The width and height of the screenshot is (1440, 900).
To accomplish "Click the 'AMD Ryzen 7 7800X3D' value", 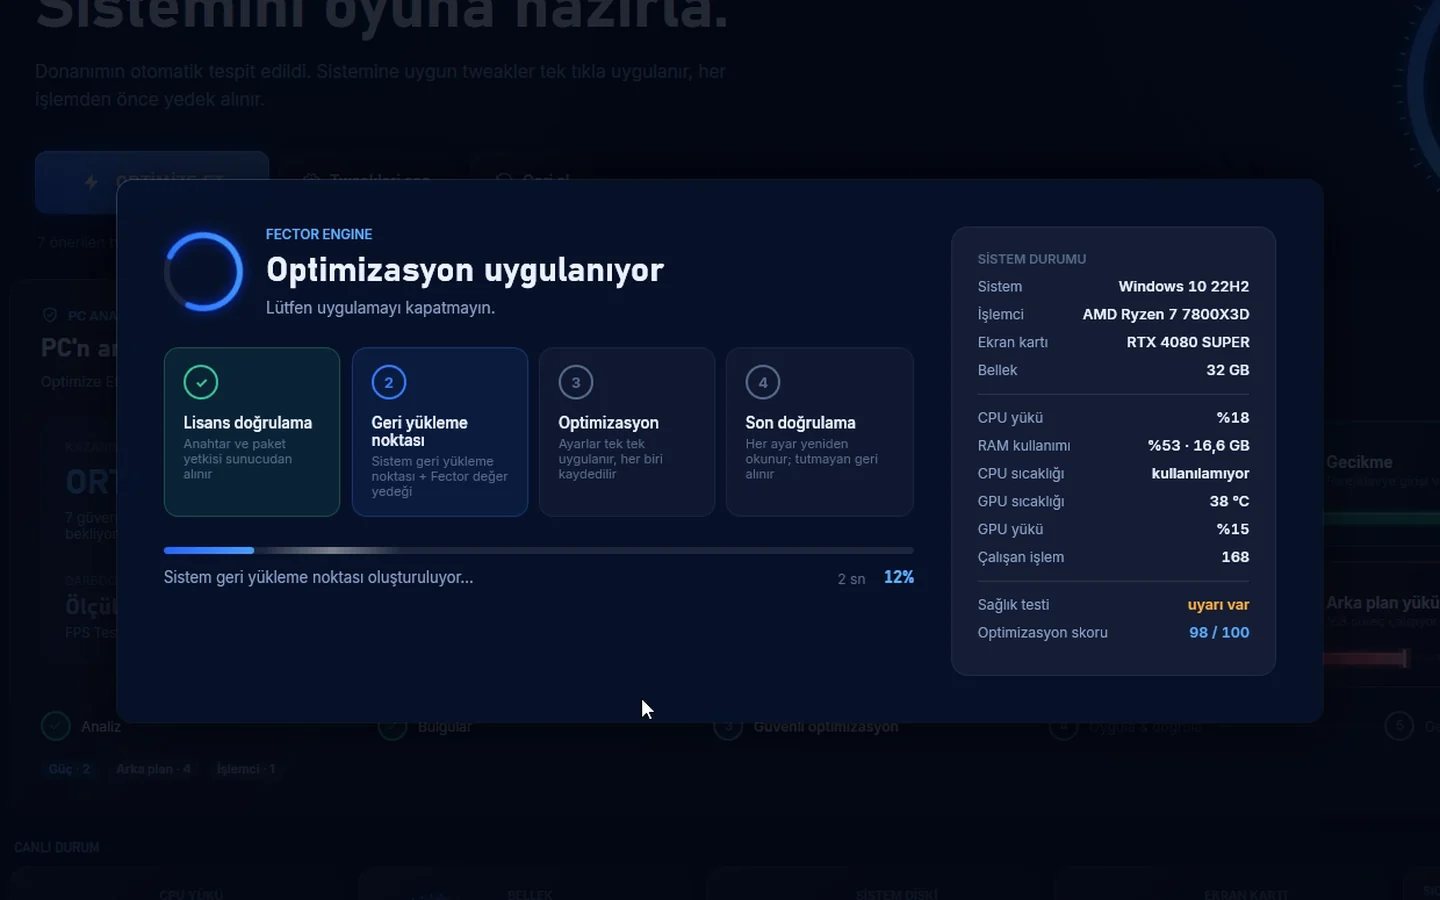I will (1166, 314).
